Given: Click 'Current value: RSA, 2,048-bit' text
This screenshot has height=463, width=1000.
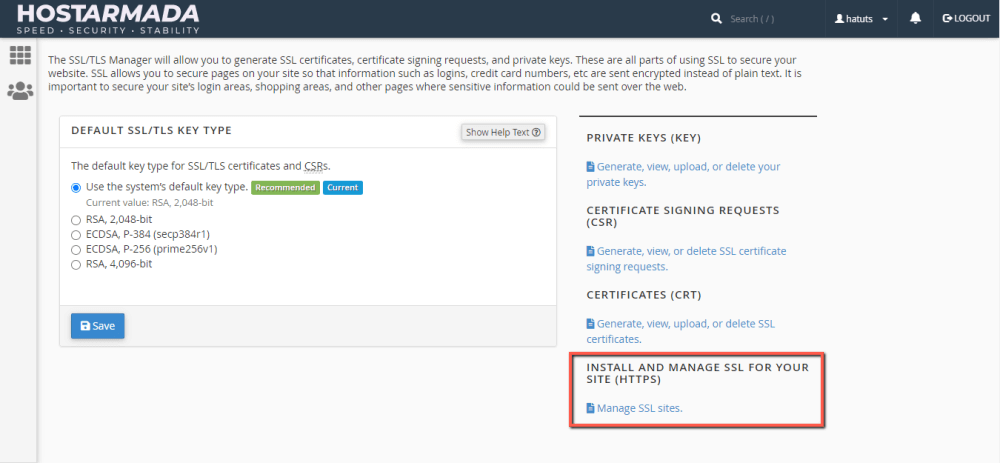Looking at the screenshot, I should (x=149, y=203).
